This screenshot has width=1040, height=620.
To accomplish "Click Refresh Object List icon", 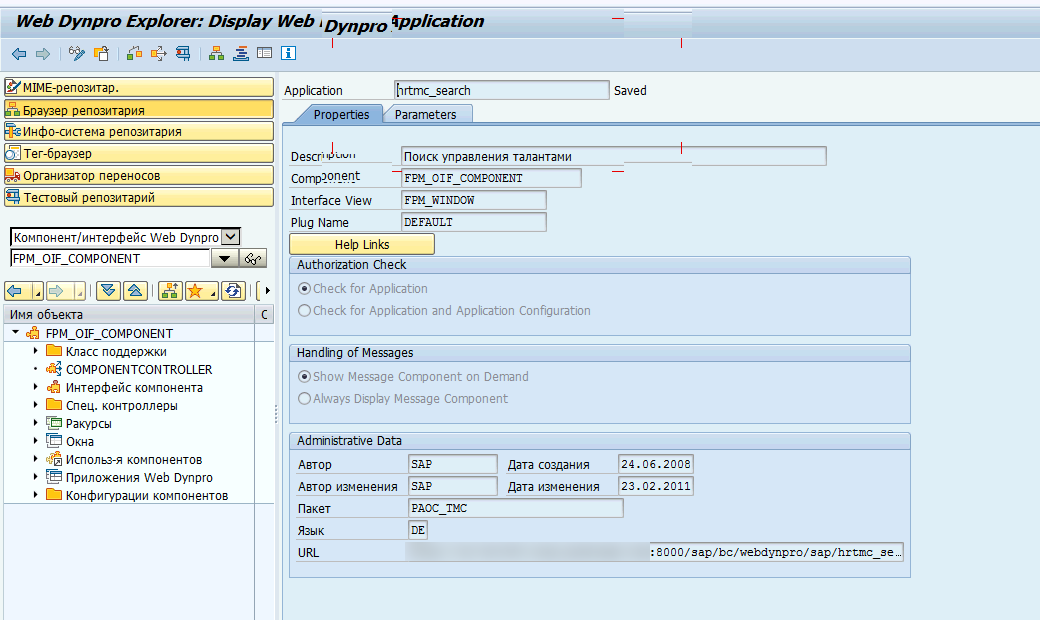I will [233, 290].
